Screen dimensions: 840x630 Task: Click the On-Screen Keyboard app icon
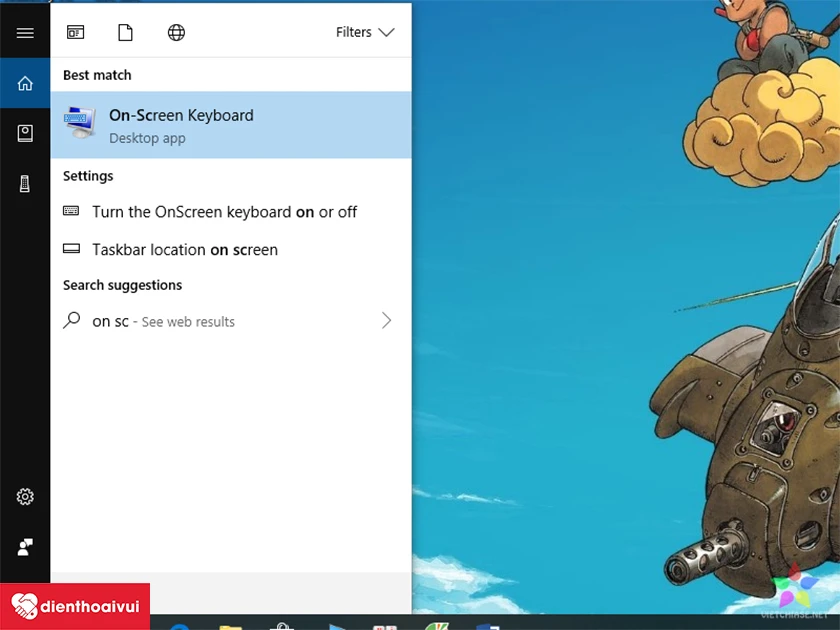point(79,122)
